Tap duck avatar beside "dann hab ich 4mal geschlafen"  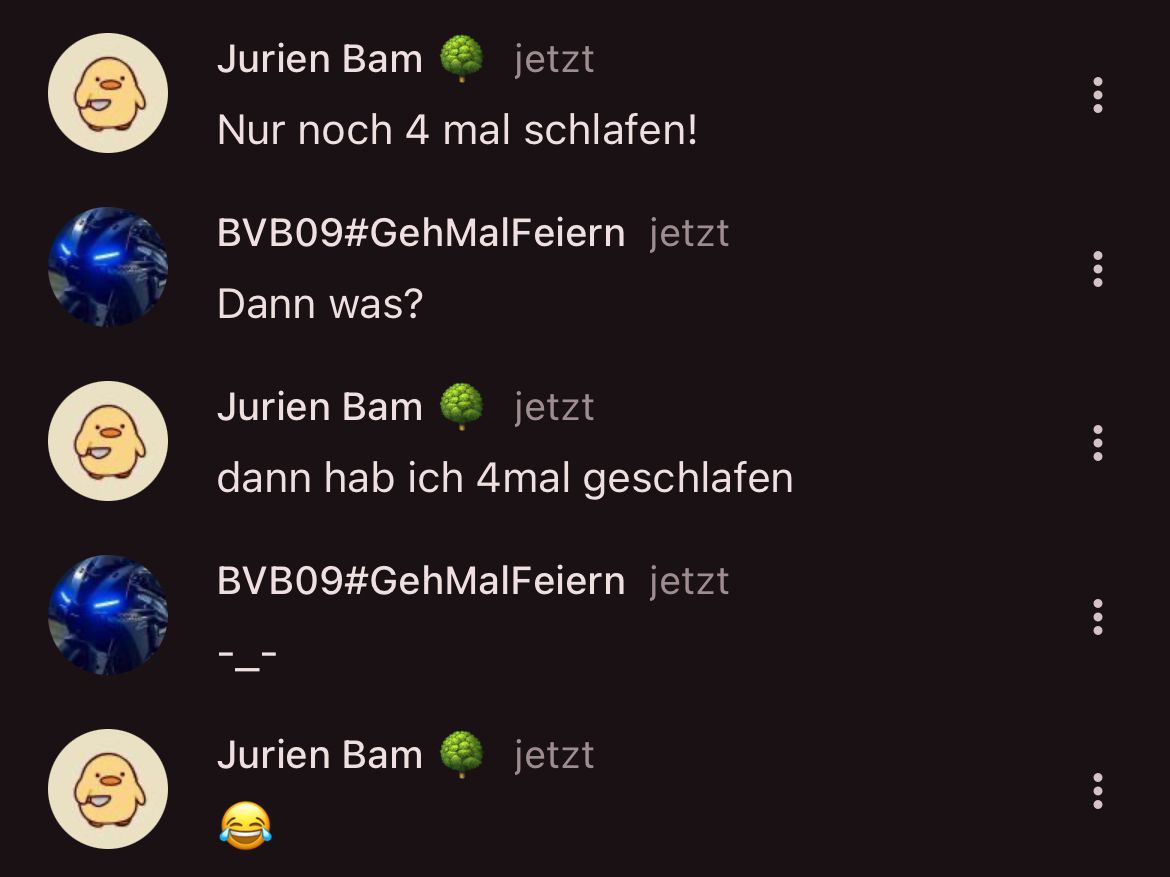108,441
